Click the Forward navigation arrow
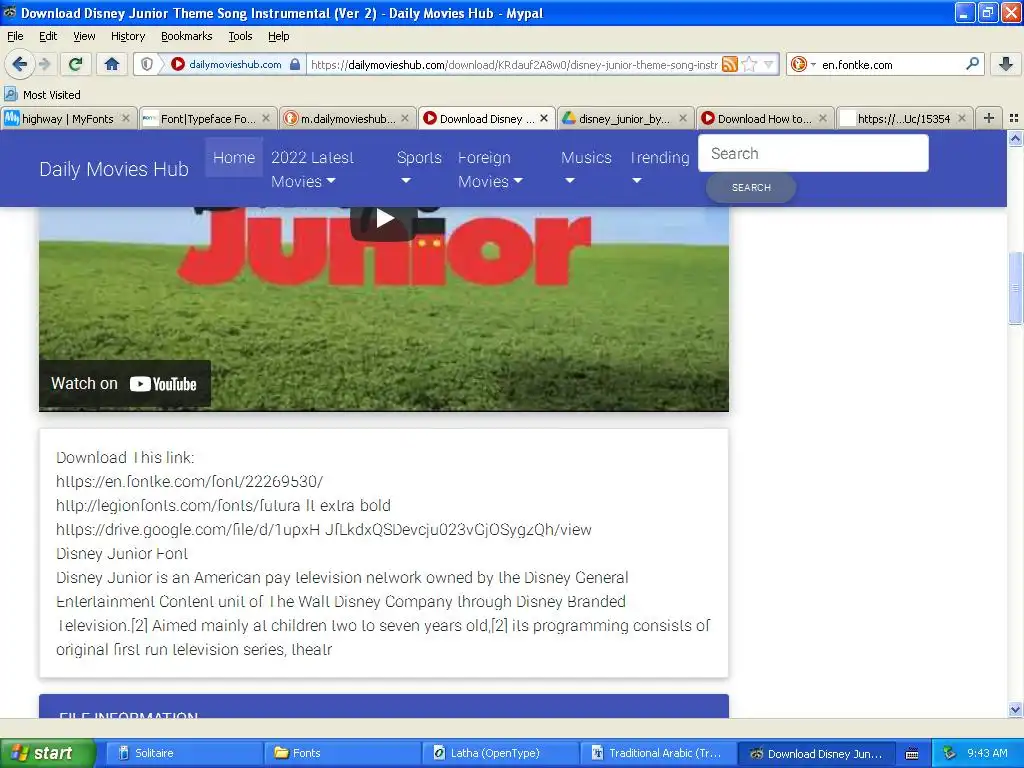The height and width of the screenshot is (768, 1024). [44, 64]
